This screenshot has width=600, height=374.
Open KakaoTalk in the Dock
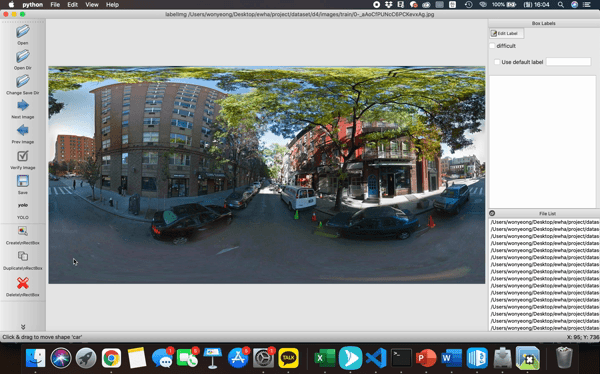[289, 358]
